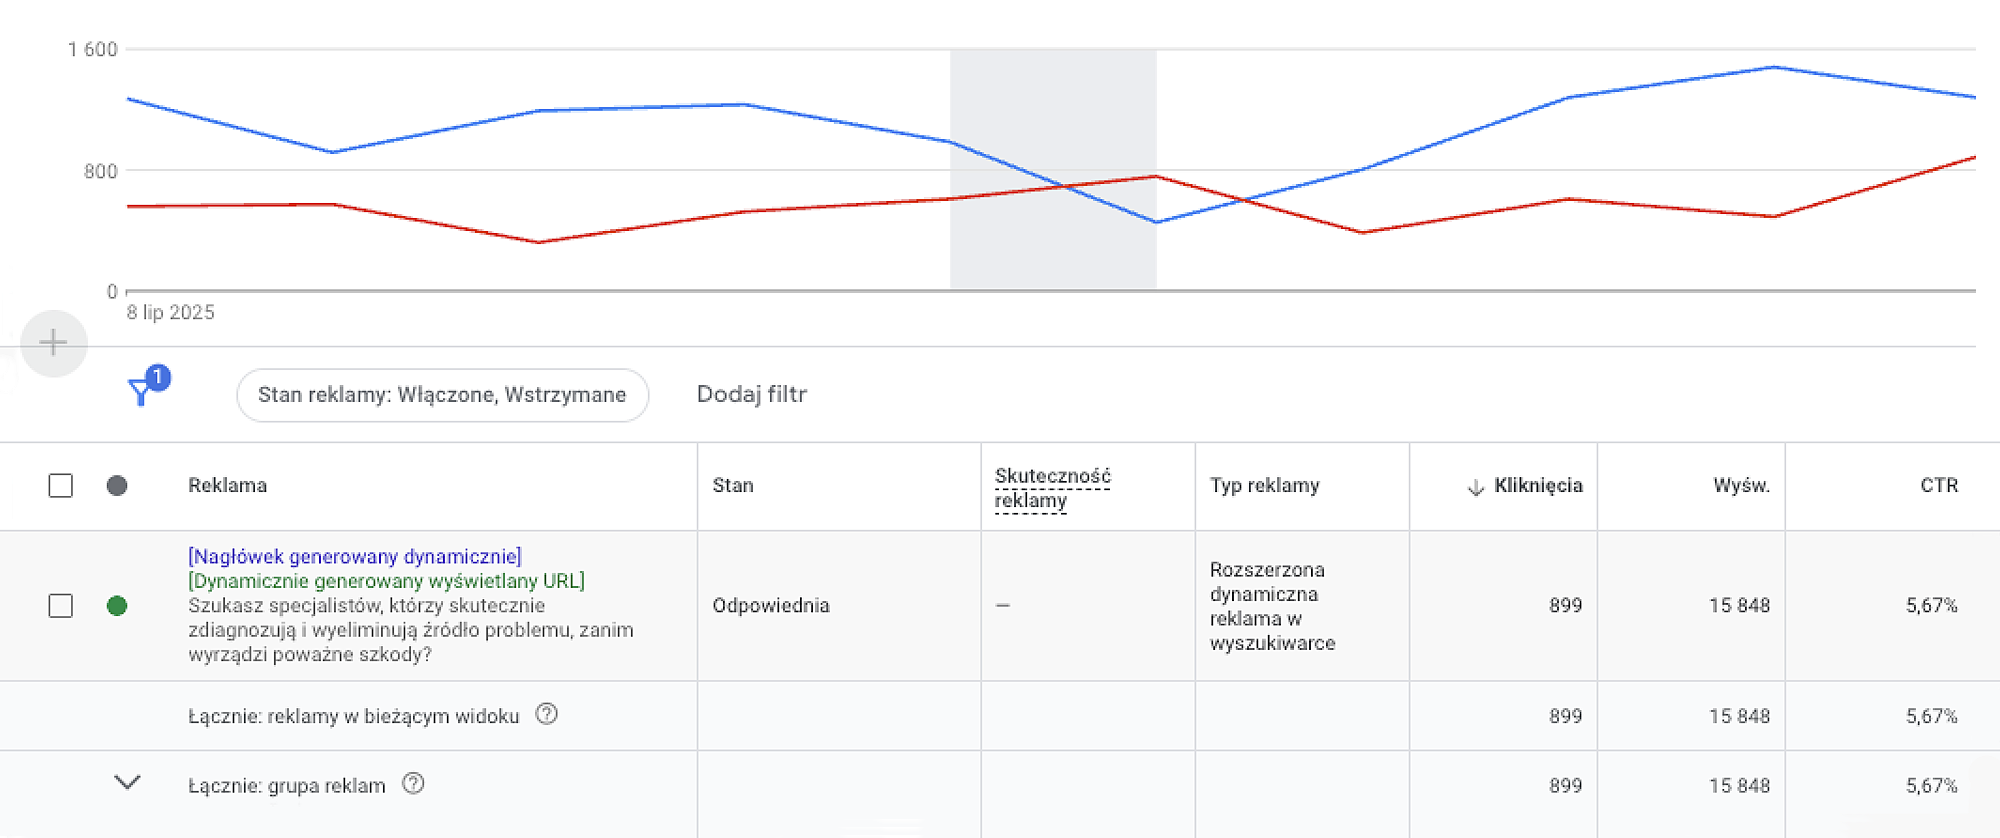Sort by the CTR column header
Image resolution: width=2000 pixels, height=838 pixels.
1938,485
